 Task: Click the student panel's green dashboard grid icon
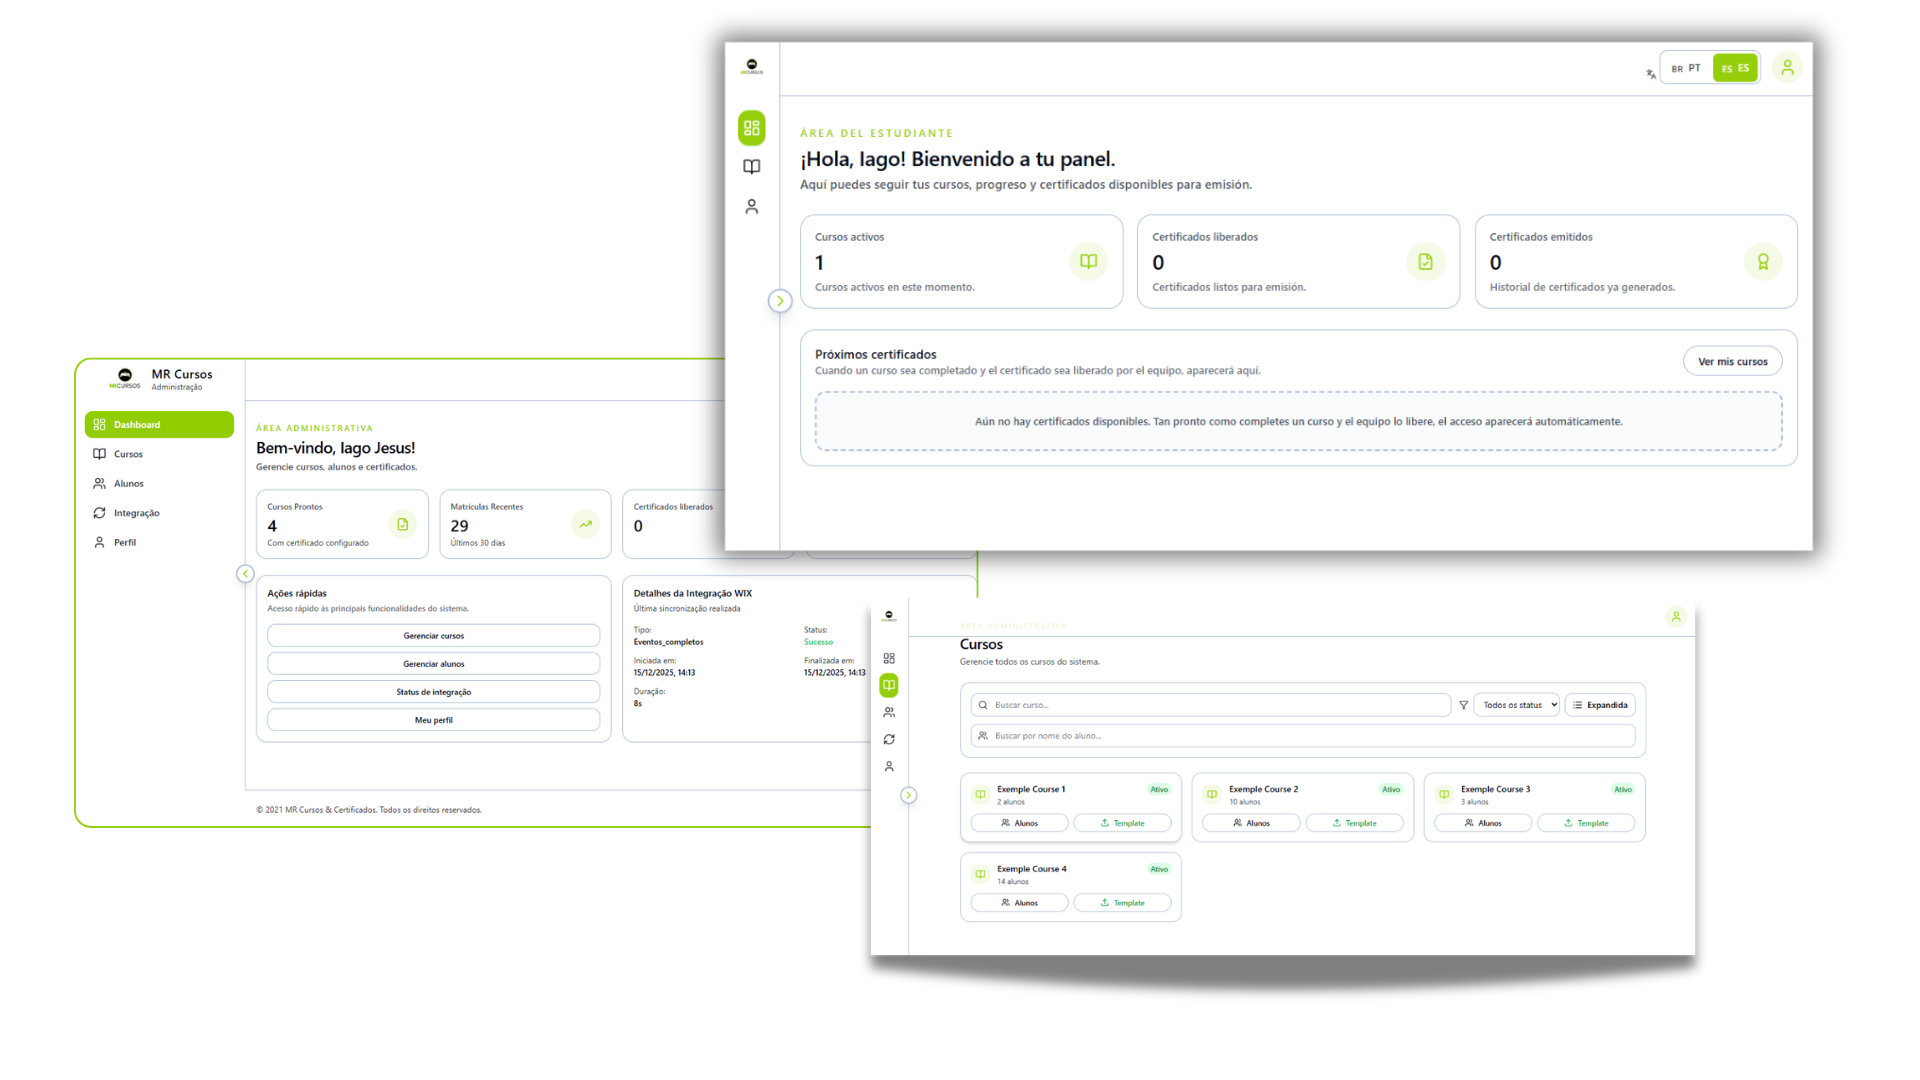[x=751, y=128]
